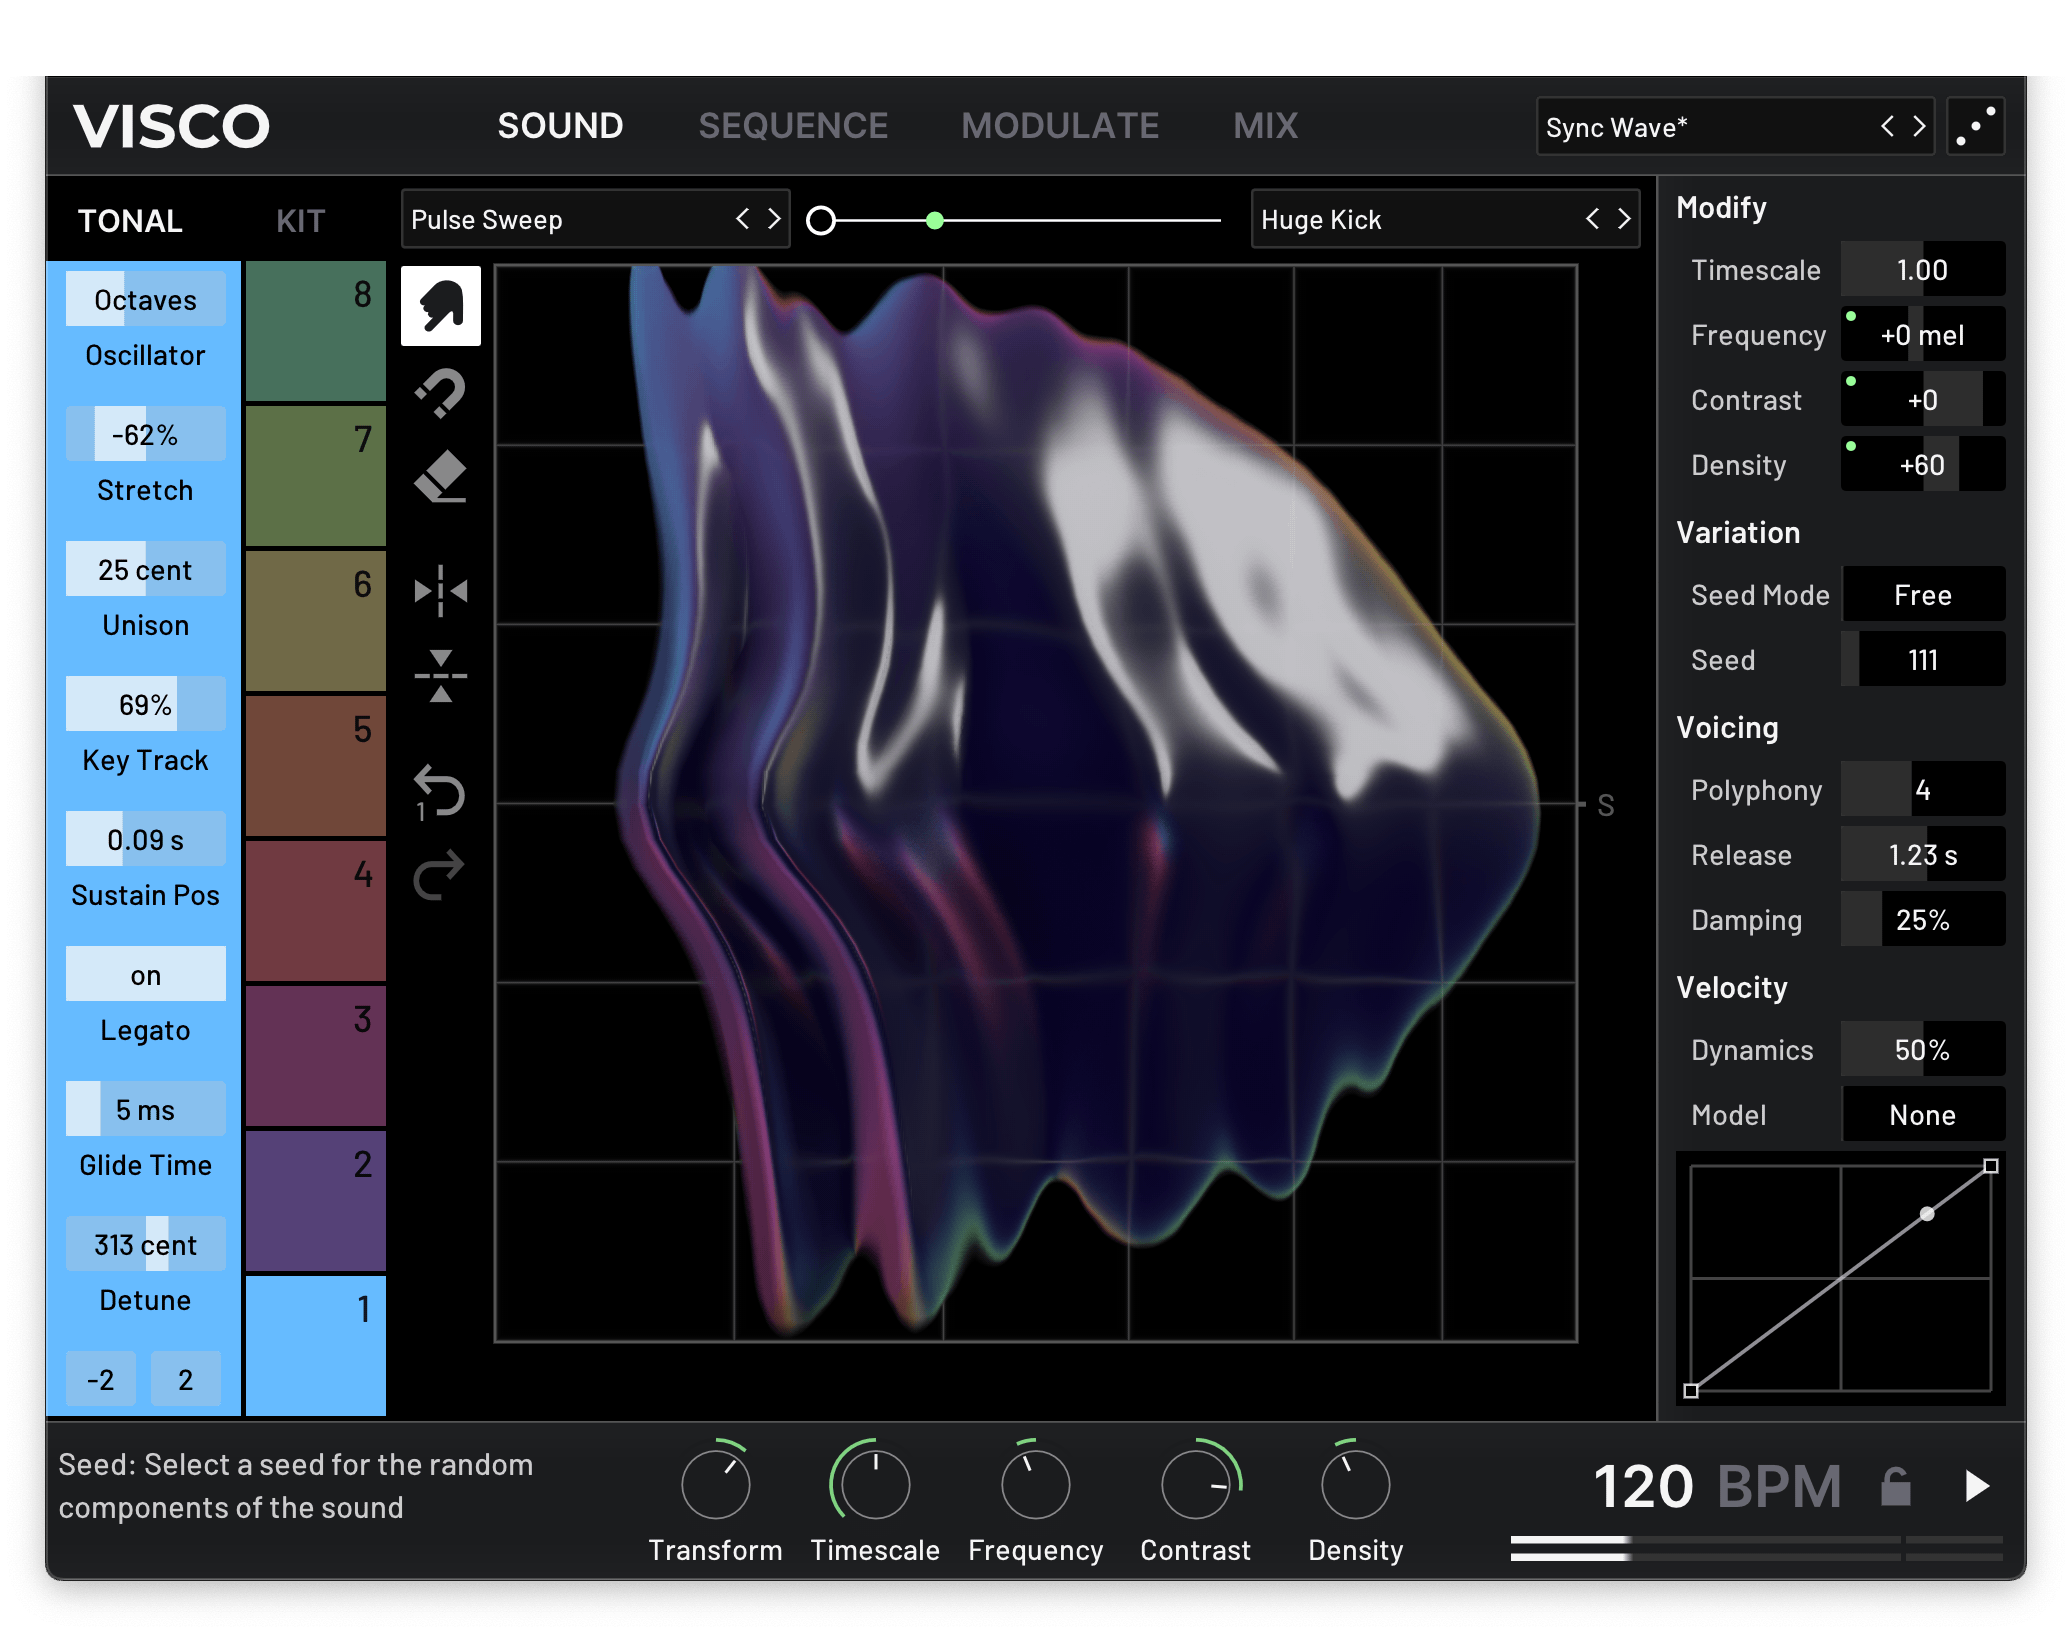Toggle the Oscillator Octaves setting
This screenshot has width=2072, height=1634.
point(145,299)
